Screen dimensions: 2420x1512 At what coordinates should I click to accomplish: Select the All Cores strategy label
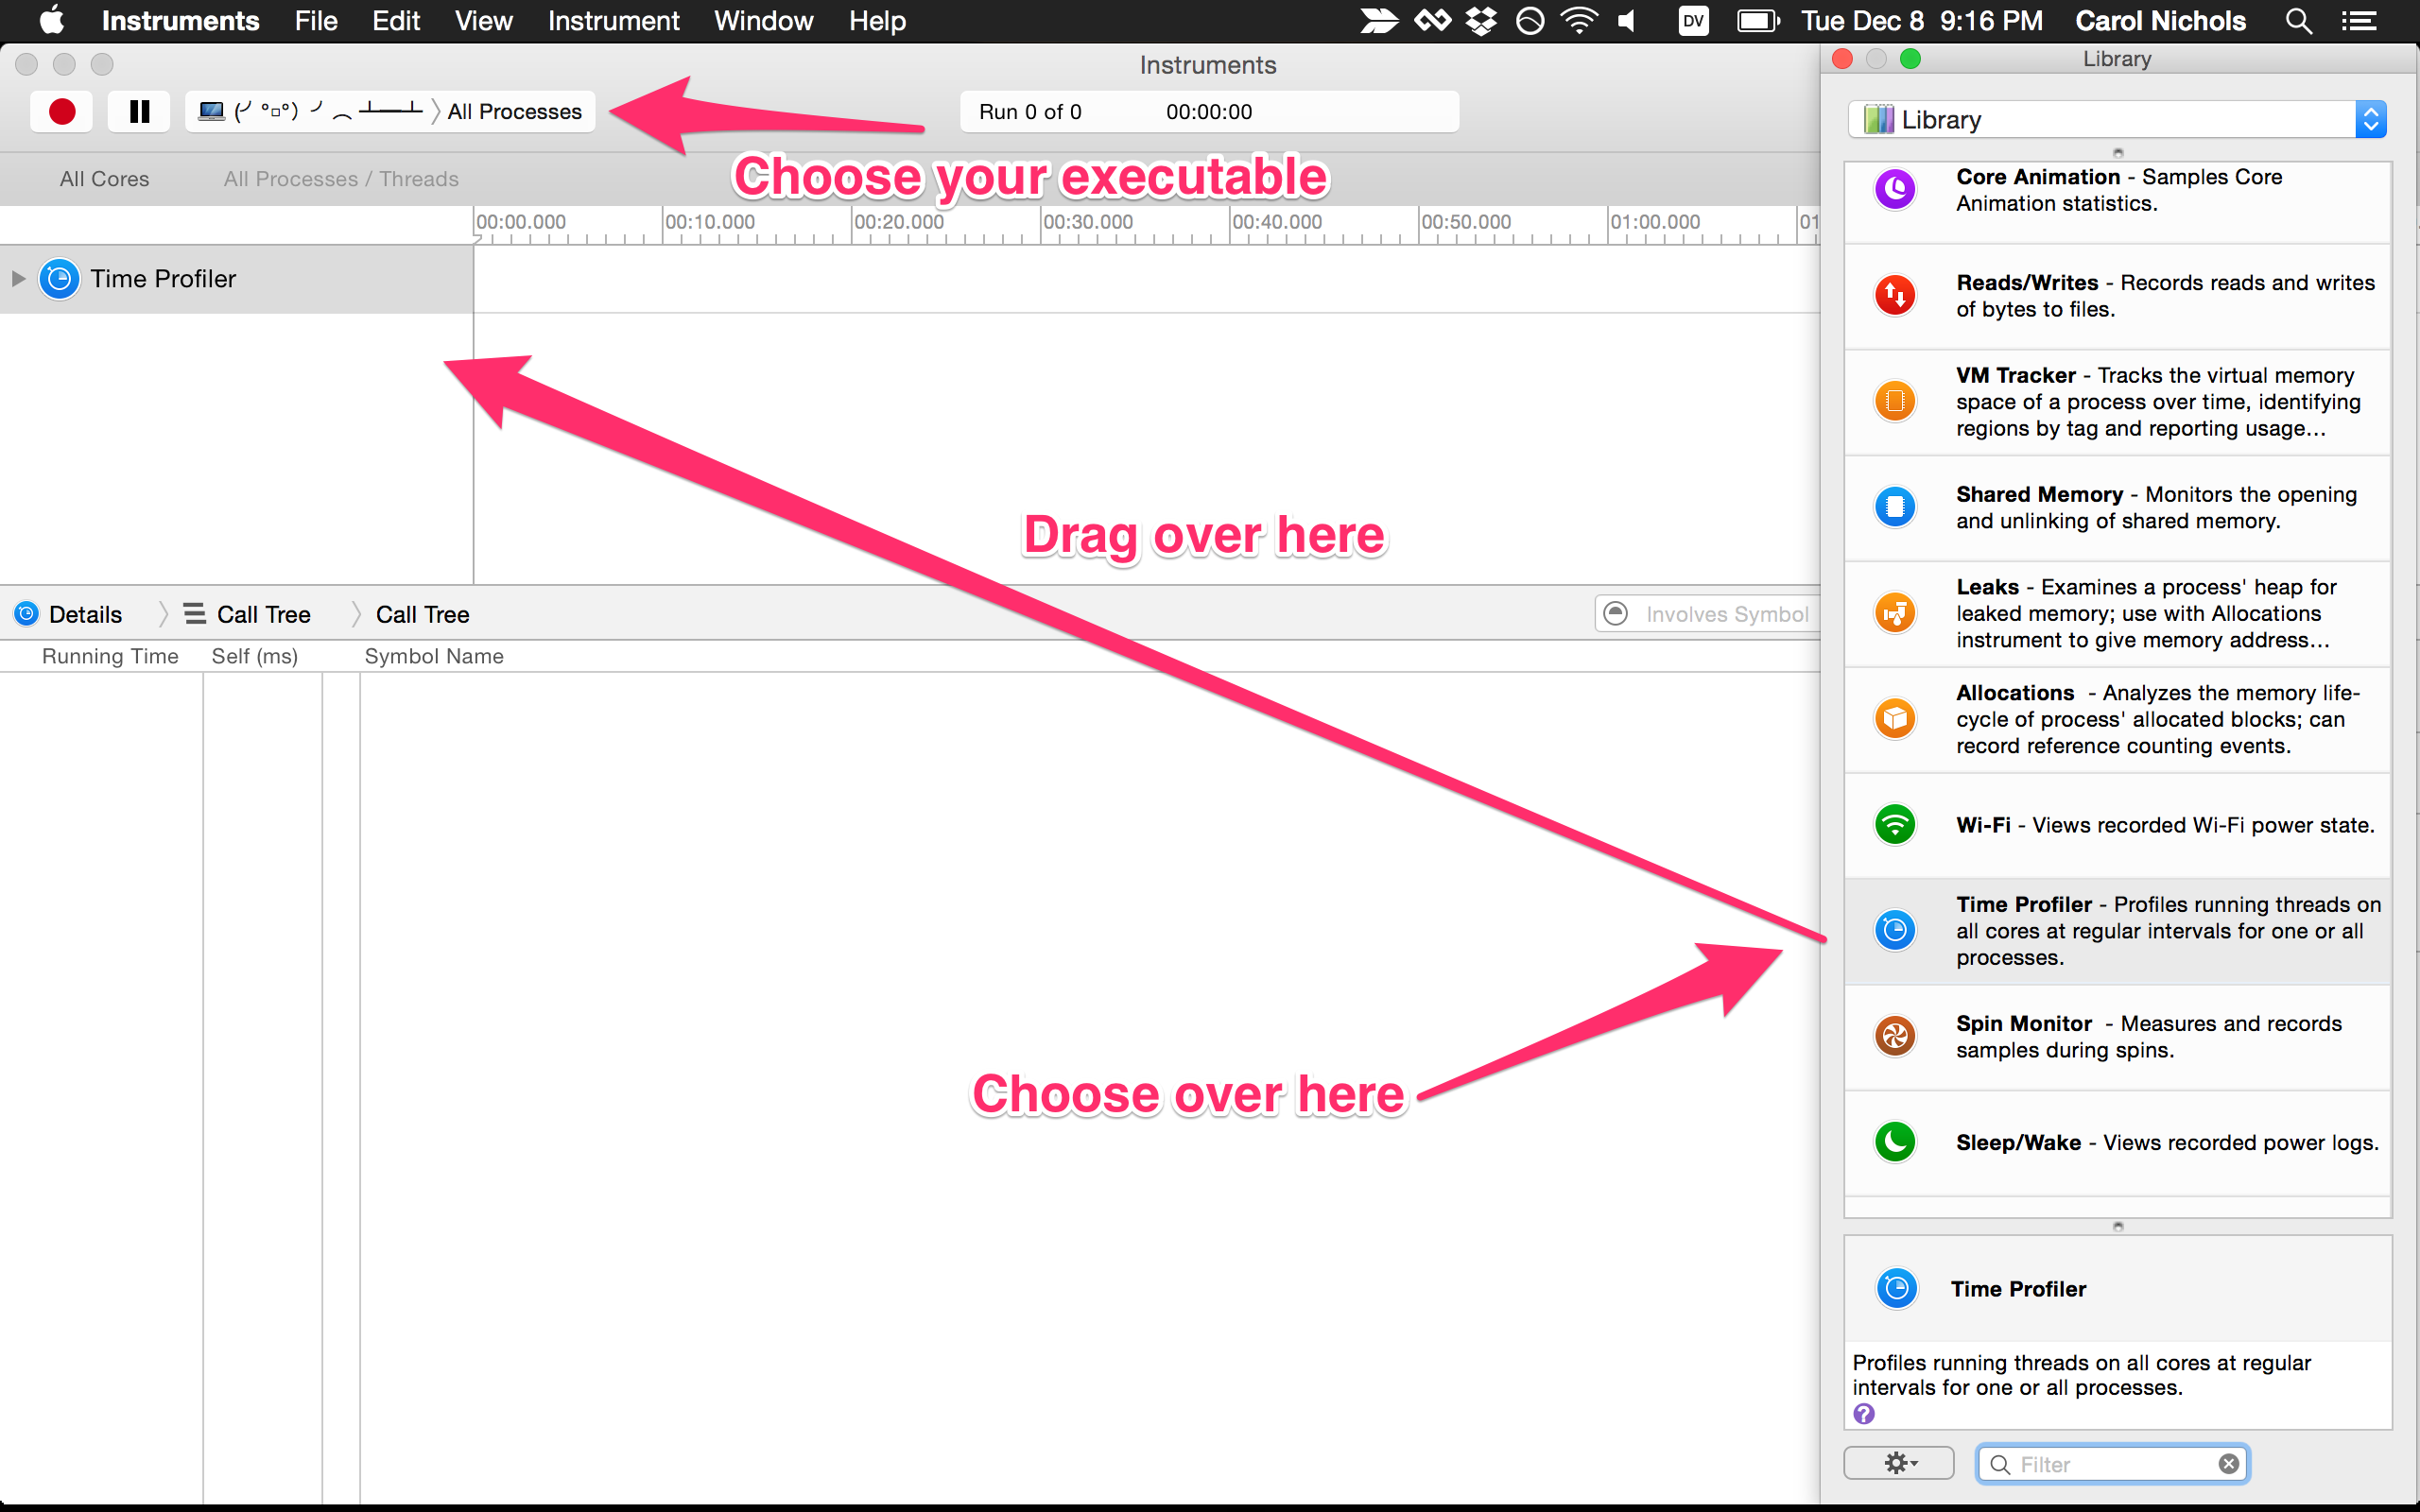(104, 179)
